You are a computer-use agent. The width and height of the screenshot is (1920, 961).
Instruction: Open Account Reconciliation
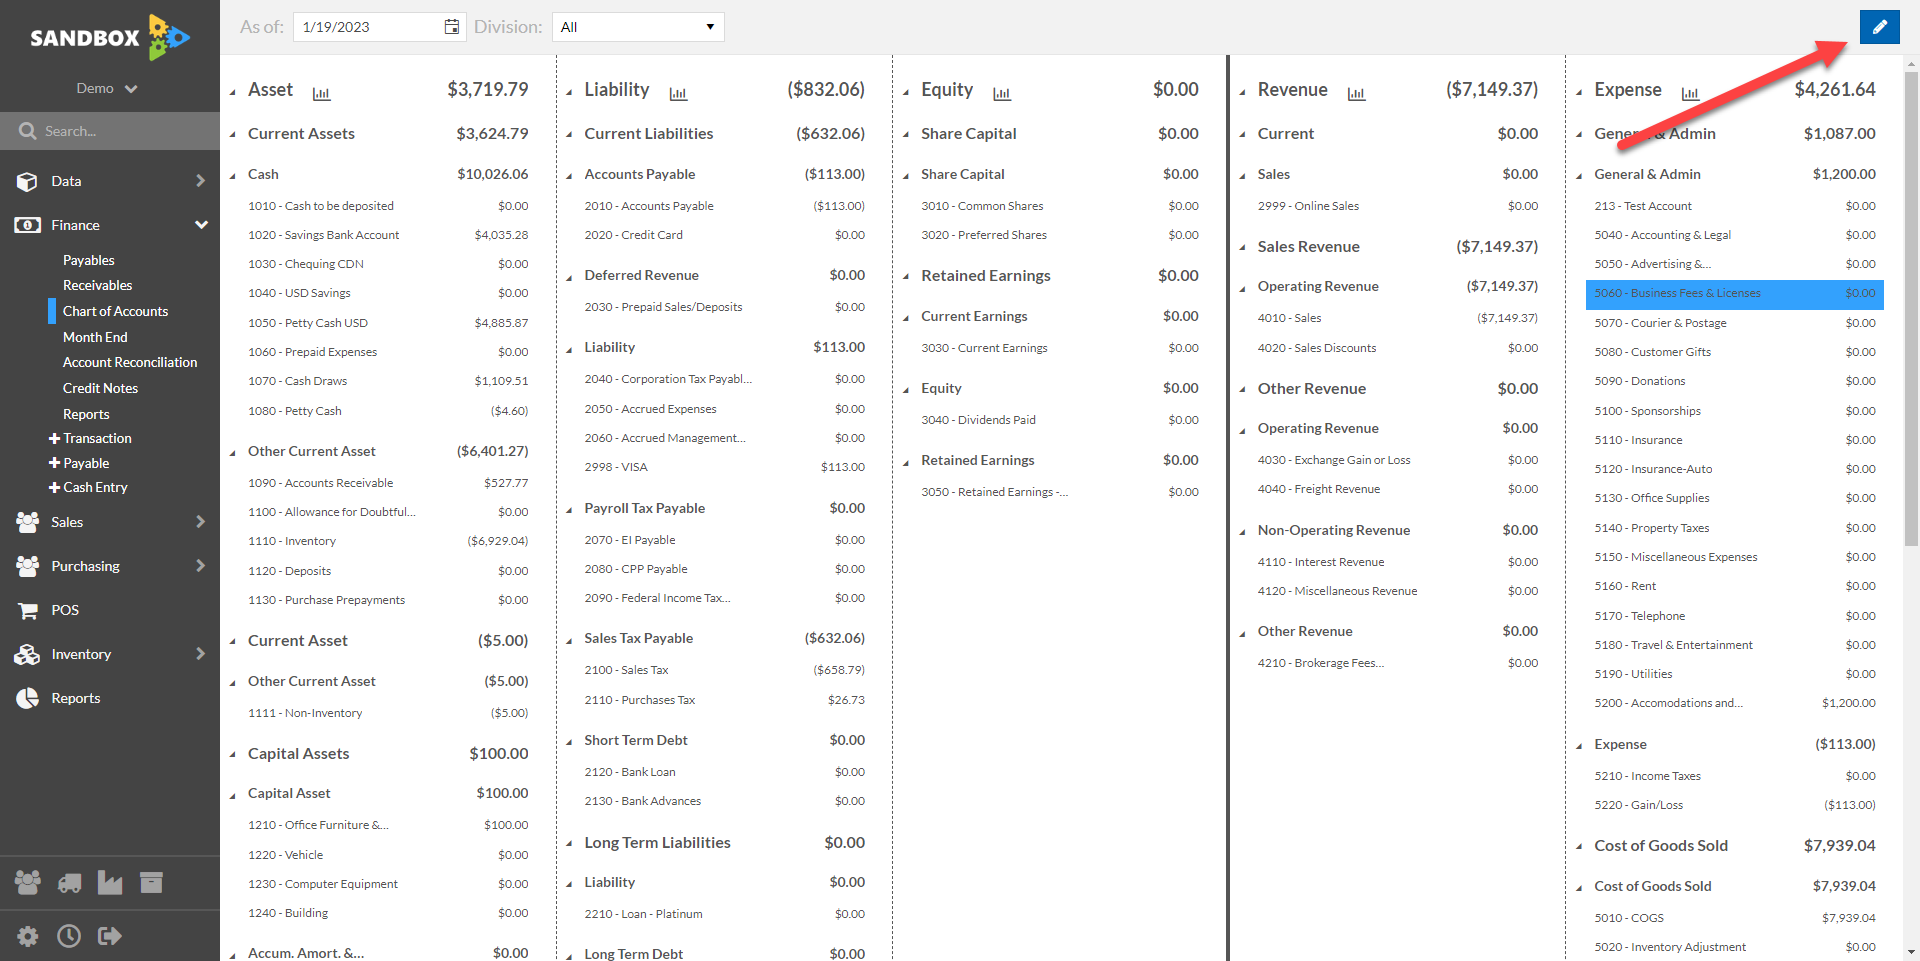(x=130, y=362)
